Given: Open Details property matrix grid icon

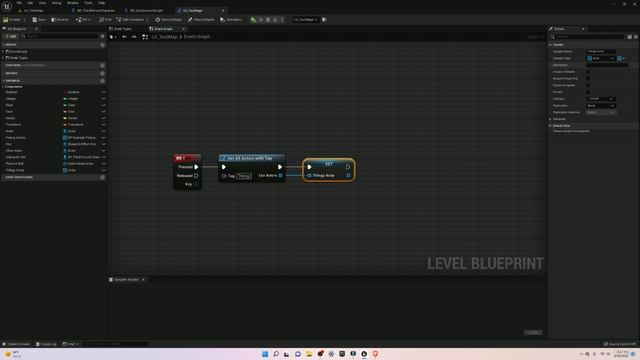Looking at the screenshot, I should (629, 37).
